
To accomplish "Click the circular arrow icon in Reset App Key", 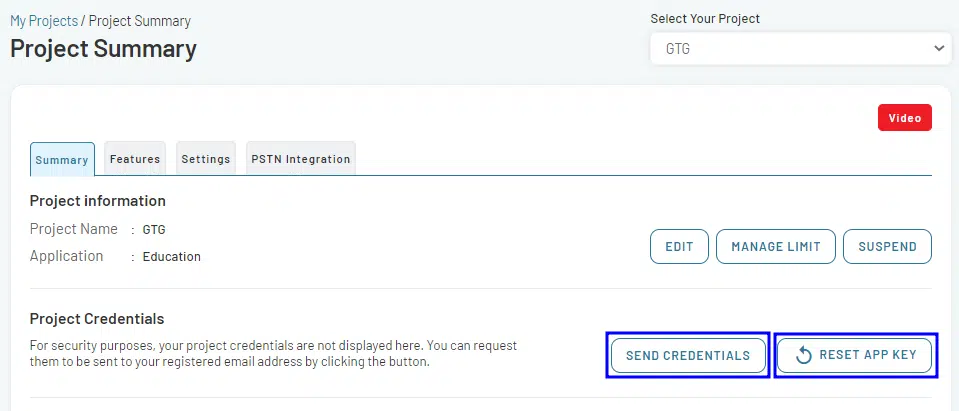I will coord(803,355).
